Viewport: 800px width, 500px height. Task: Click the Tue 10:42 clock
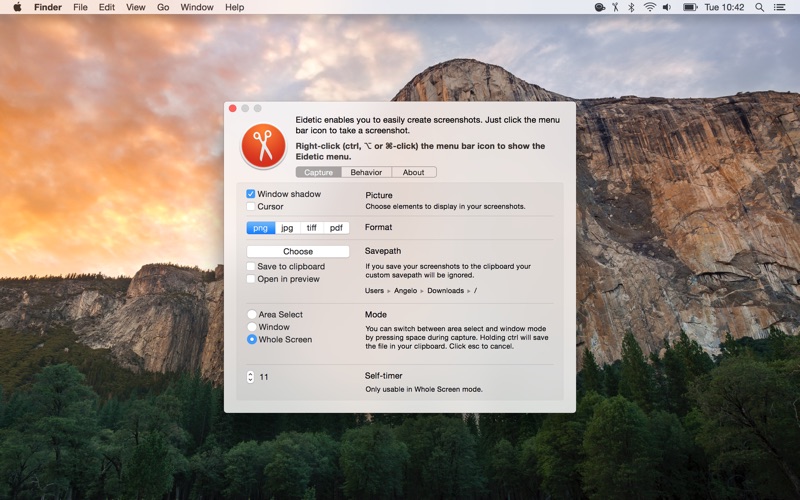pyautogui.click(x=724, y=7)
